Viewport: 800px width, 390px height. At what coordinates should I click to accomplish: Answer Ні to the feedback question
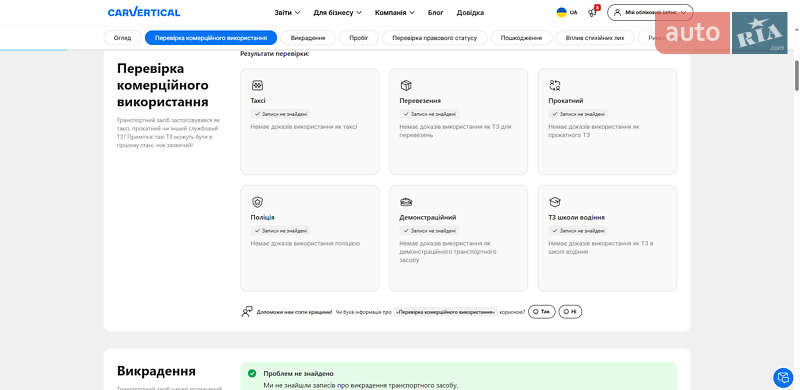point(570,311)
